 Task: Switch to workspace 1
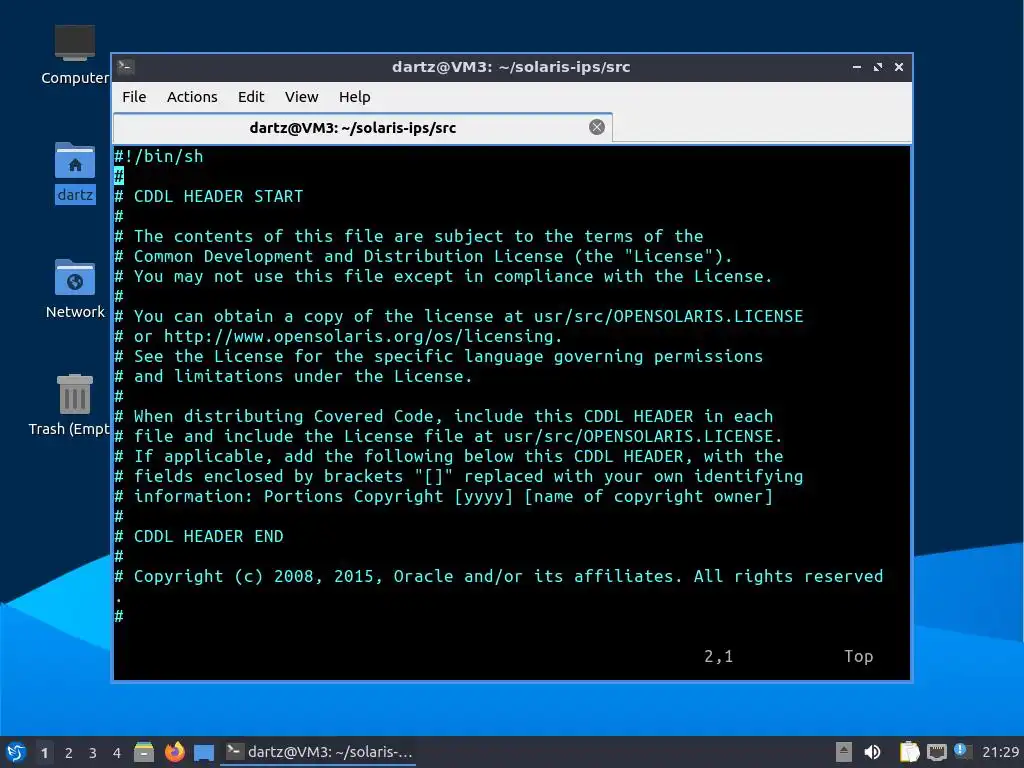pos(44,752)
